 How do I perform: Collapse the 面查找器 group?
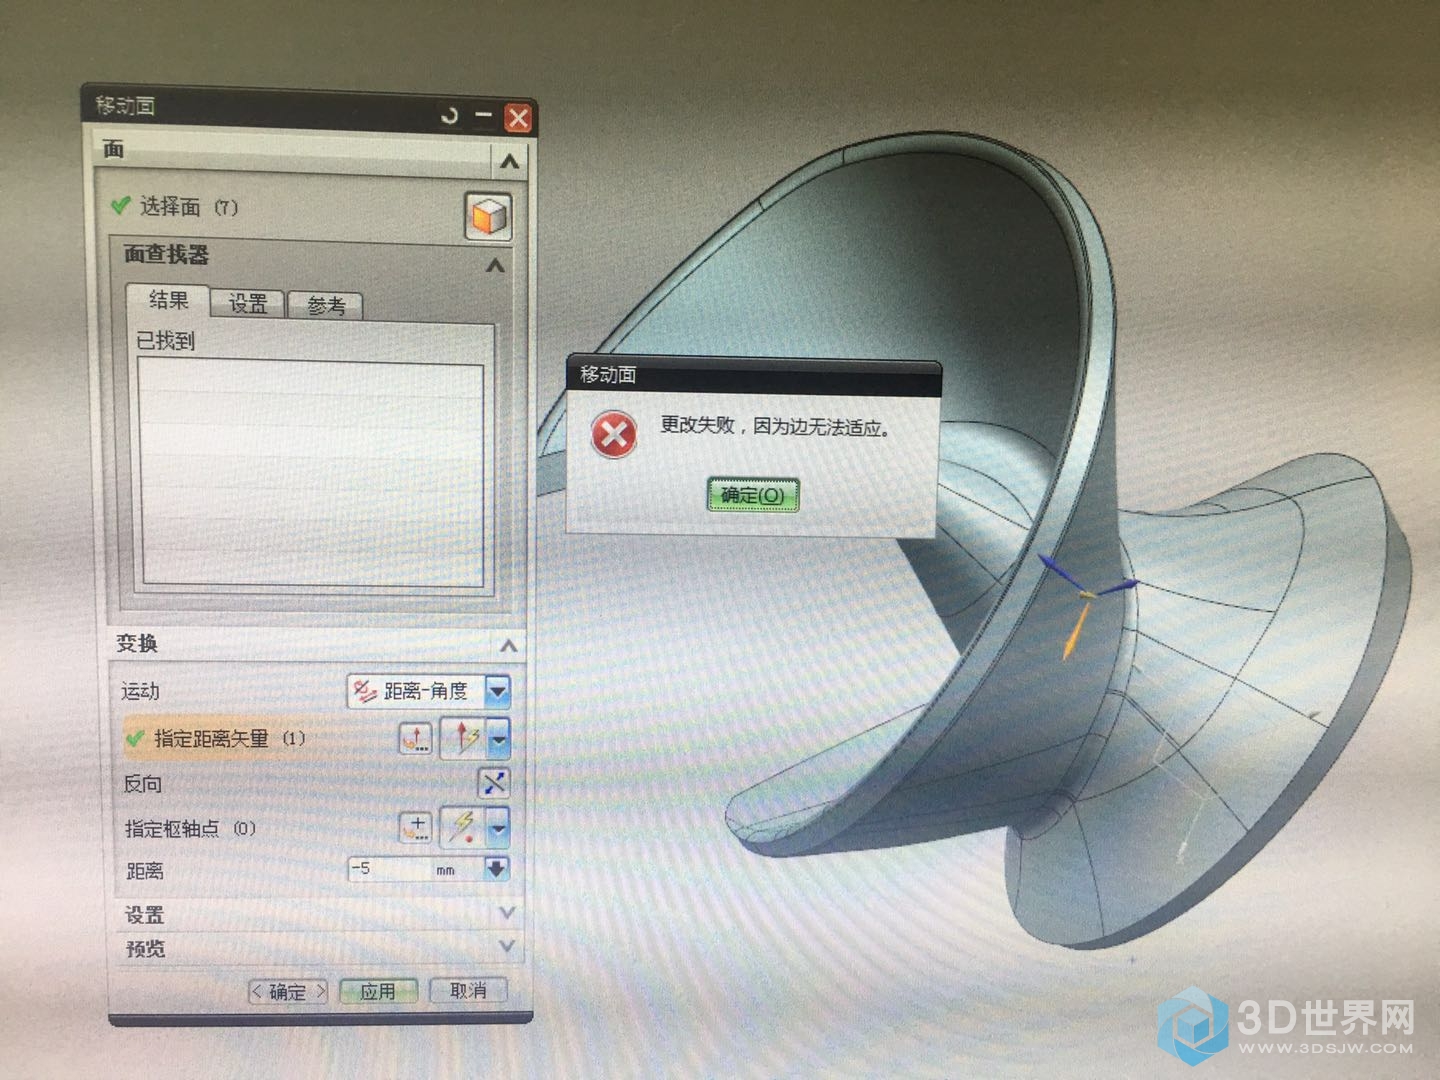[x=494, y=265]
